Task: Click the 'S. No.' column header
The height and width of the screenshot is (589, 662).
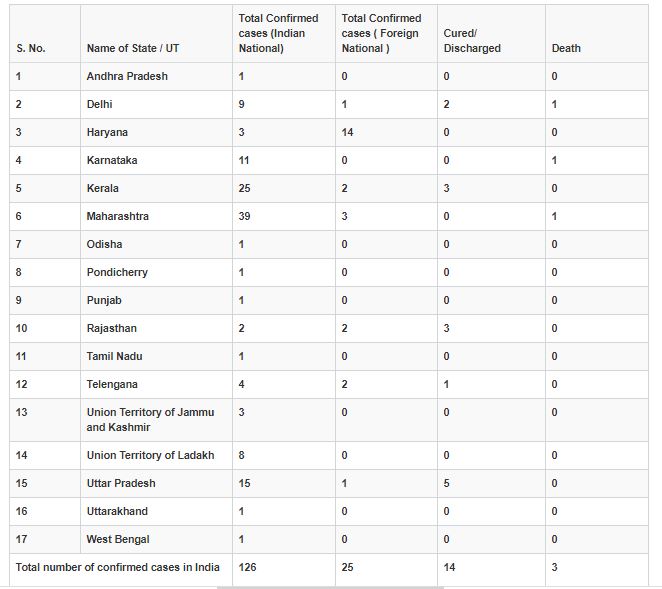Action: tap(31, 48)
